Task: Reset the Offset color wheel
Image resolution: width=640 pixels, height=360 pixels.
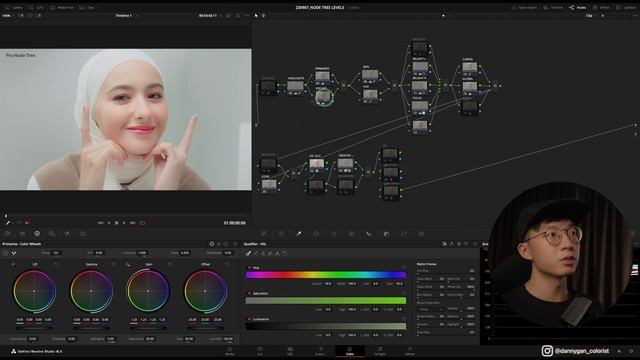Action: [x=227, y=264]
